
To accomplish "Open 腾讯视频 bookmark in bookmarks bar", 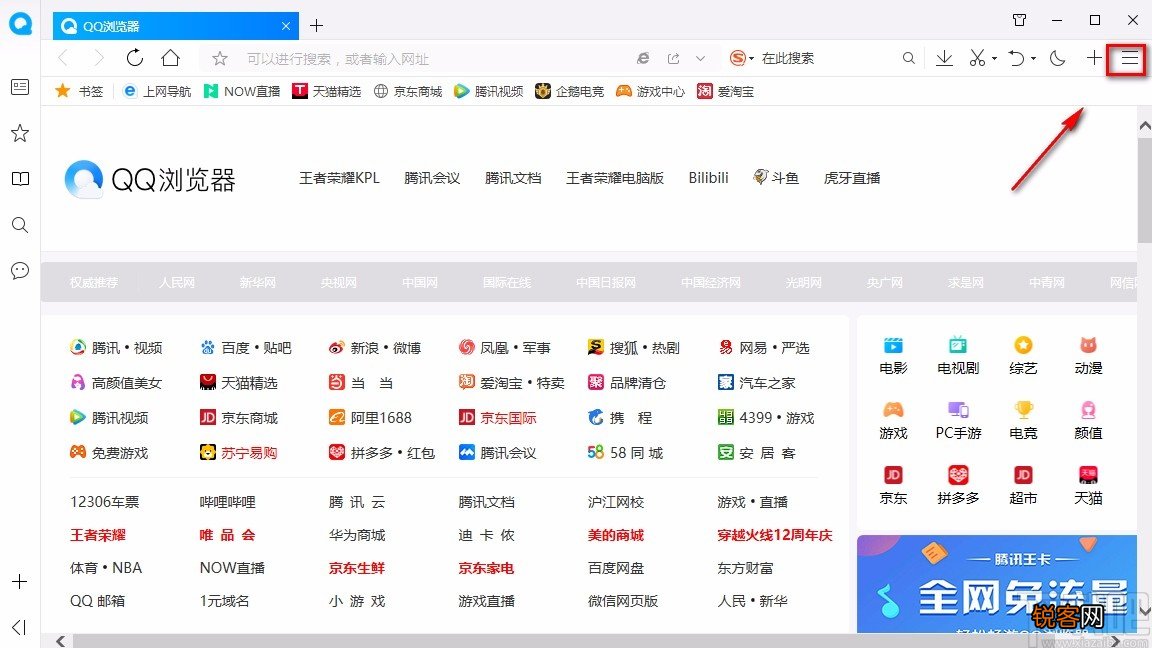I will point(489,91).
